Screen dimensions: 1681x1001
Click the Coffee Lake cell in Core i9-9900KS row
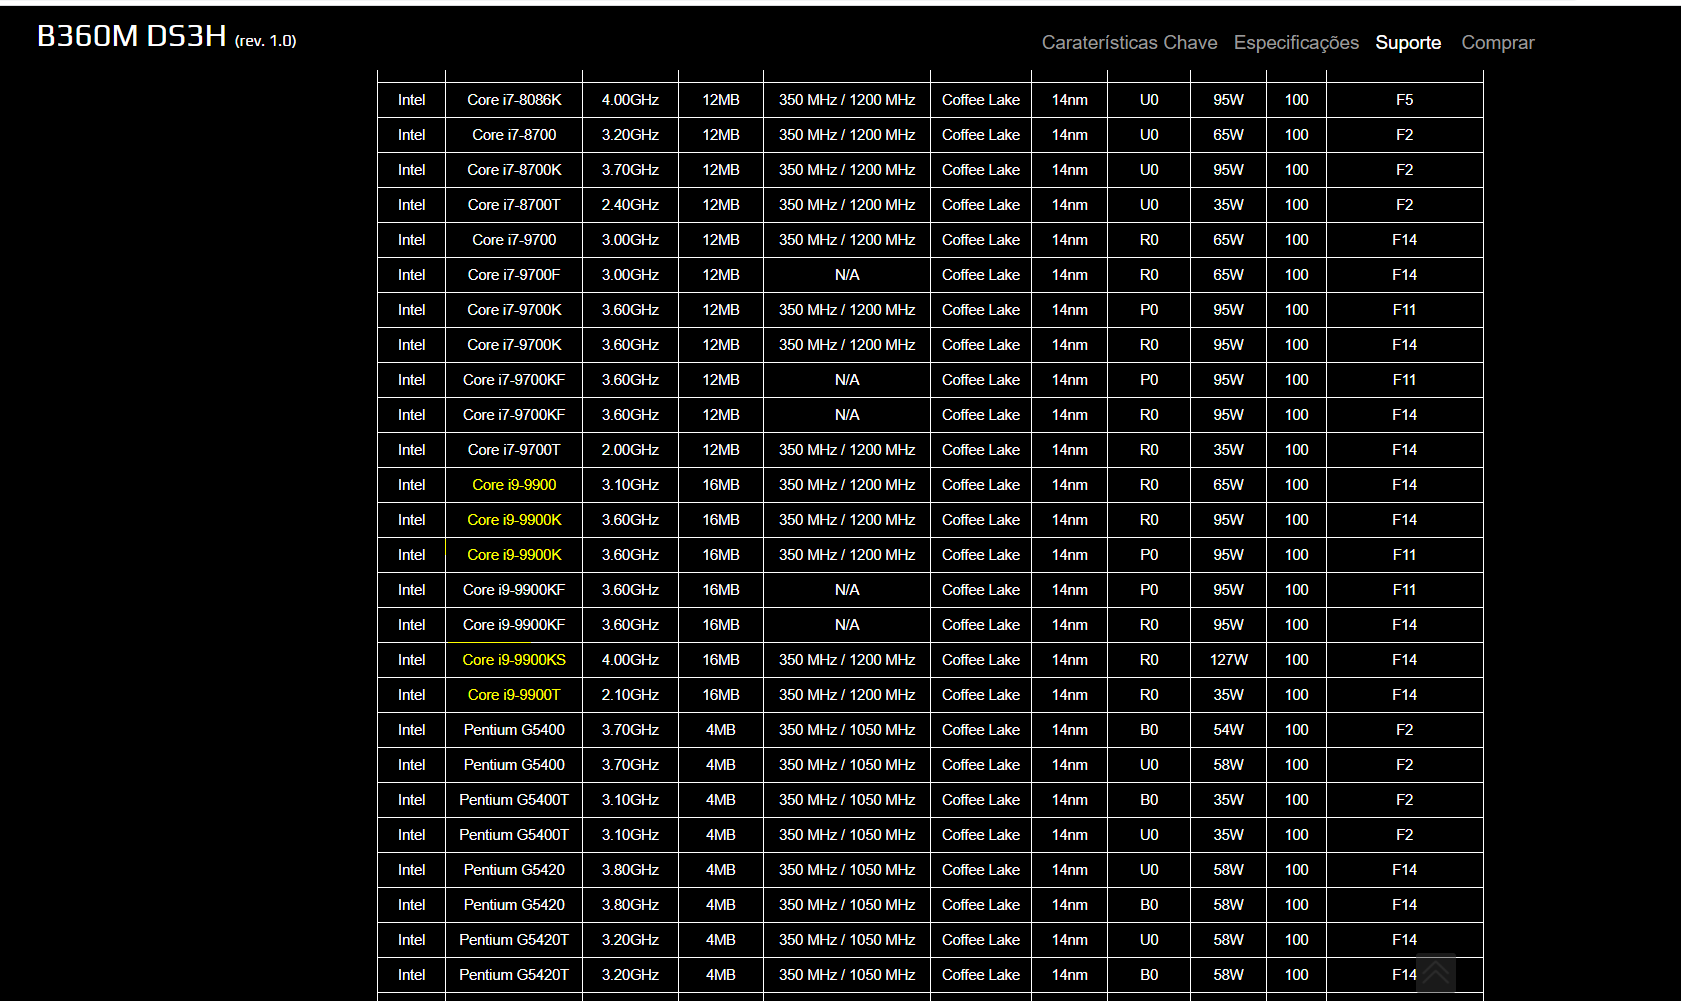pos(981,660)
